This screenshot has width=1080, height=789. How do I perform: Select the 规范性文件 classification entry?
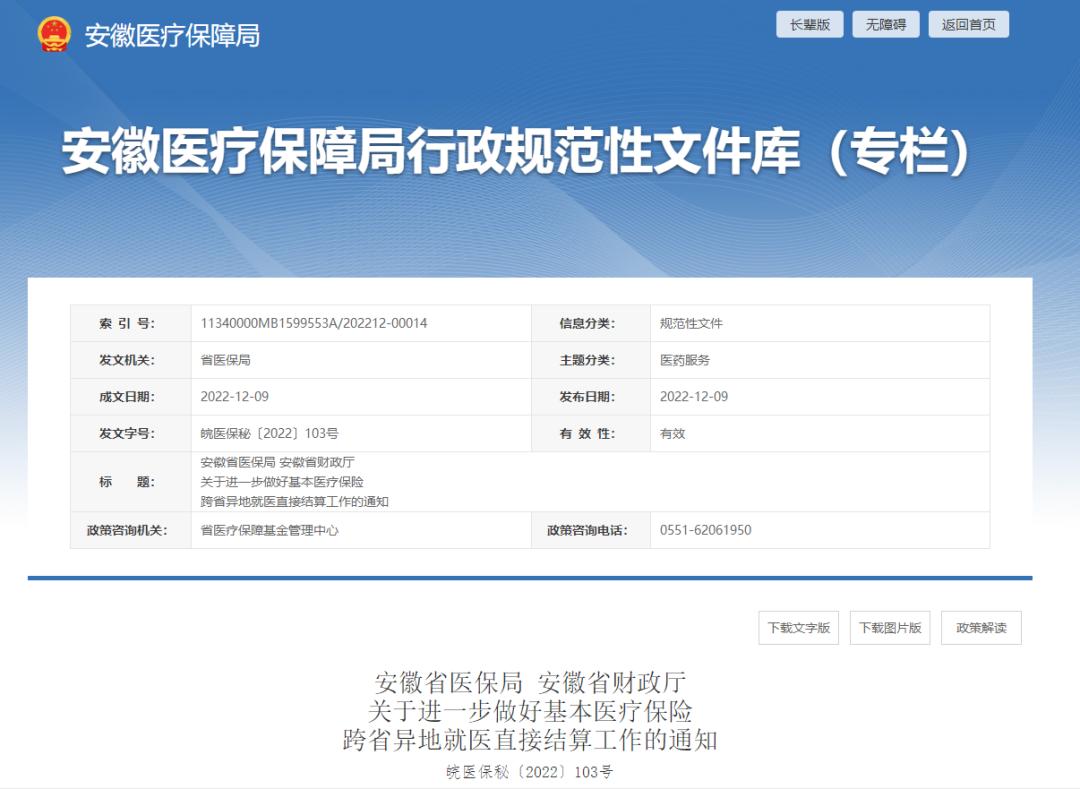(x=686, y=324)
